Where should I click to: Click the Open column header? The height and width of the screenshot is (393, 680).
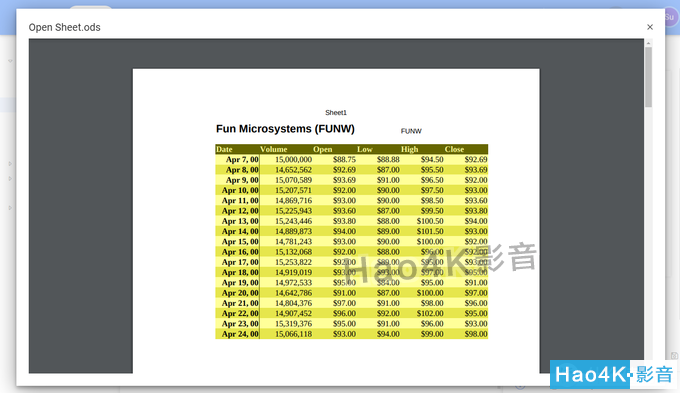point(323,149)
